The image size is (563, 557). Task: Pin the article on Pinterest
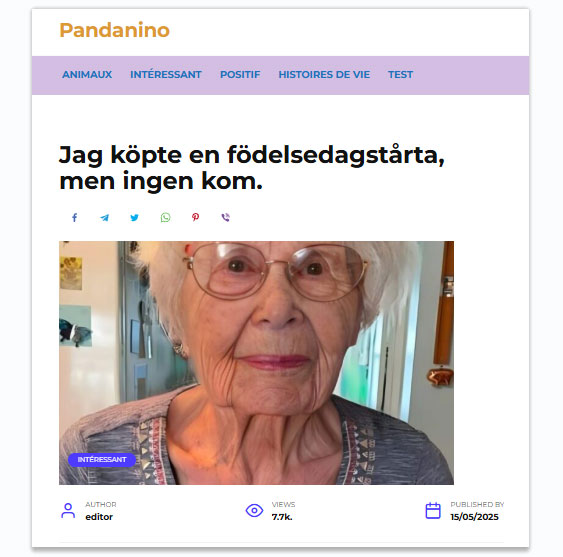[195, 217]
